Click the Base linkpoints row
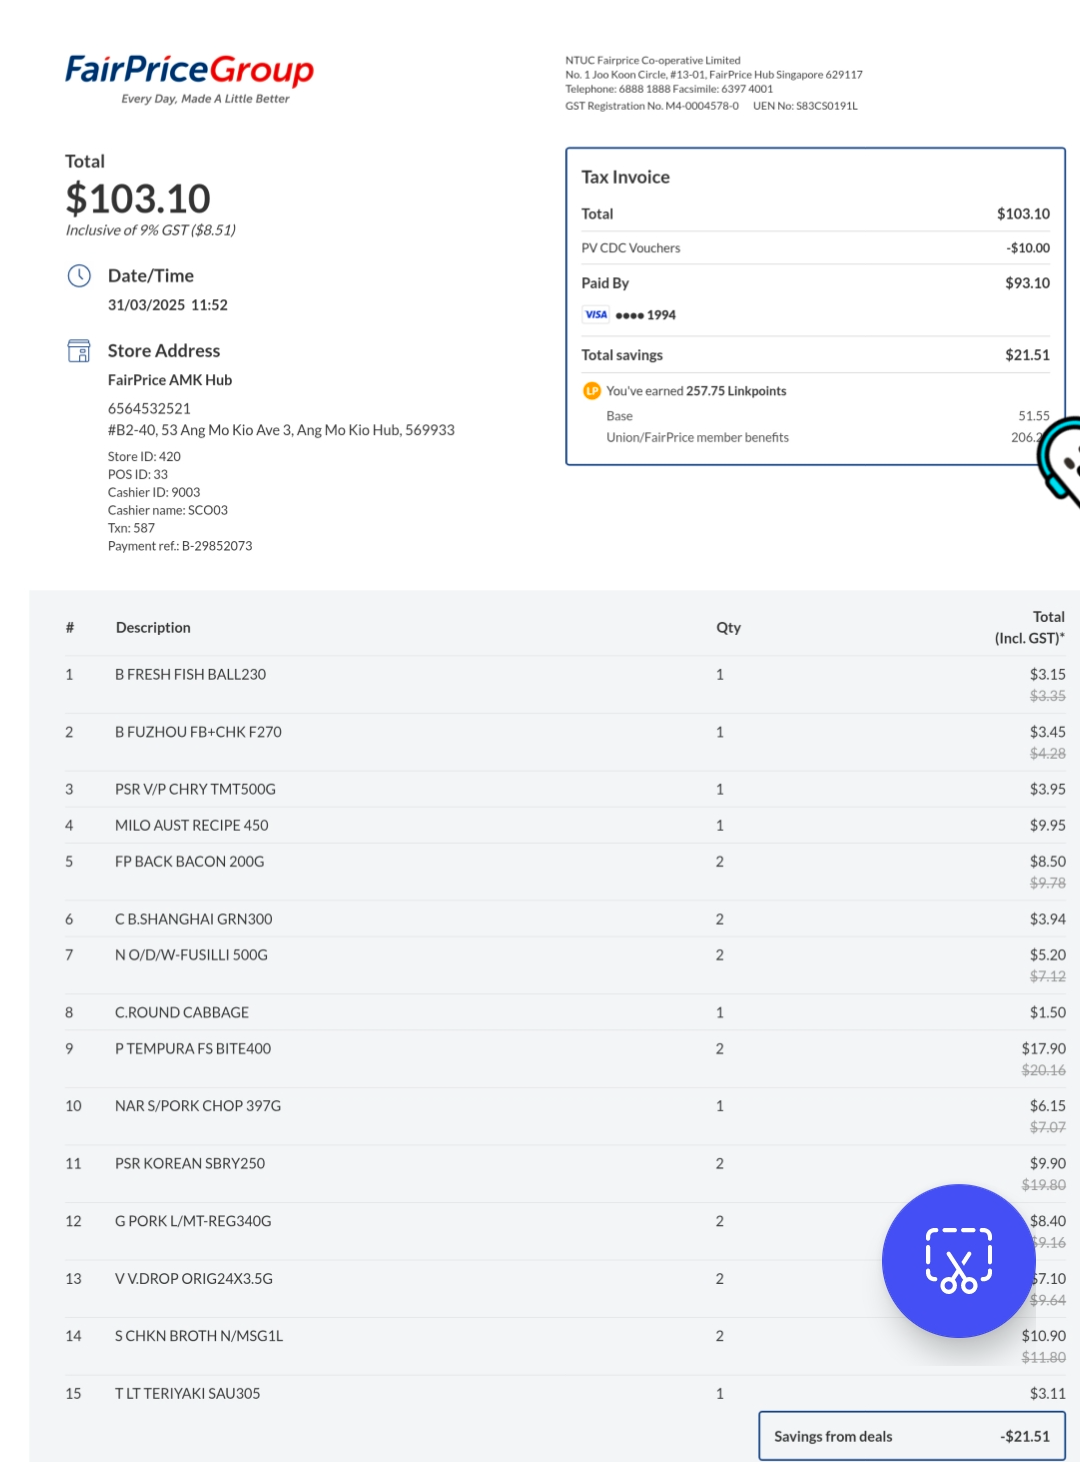The height and width of the screenshot is (1462, 1080). 828,416
